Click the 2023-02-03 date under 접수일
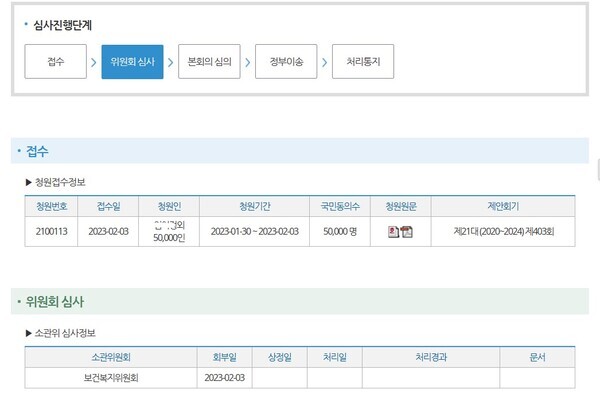Viewport: 600px width, 393px height. [108, 232]
